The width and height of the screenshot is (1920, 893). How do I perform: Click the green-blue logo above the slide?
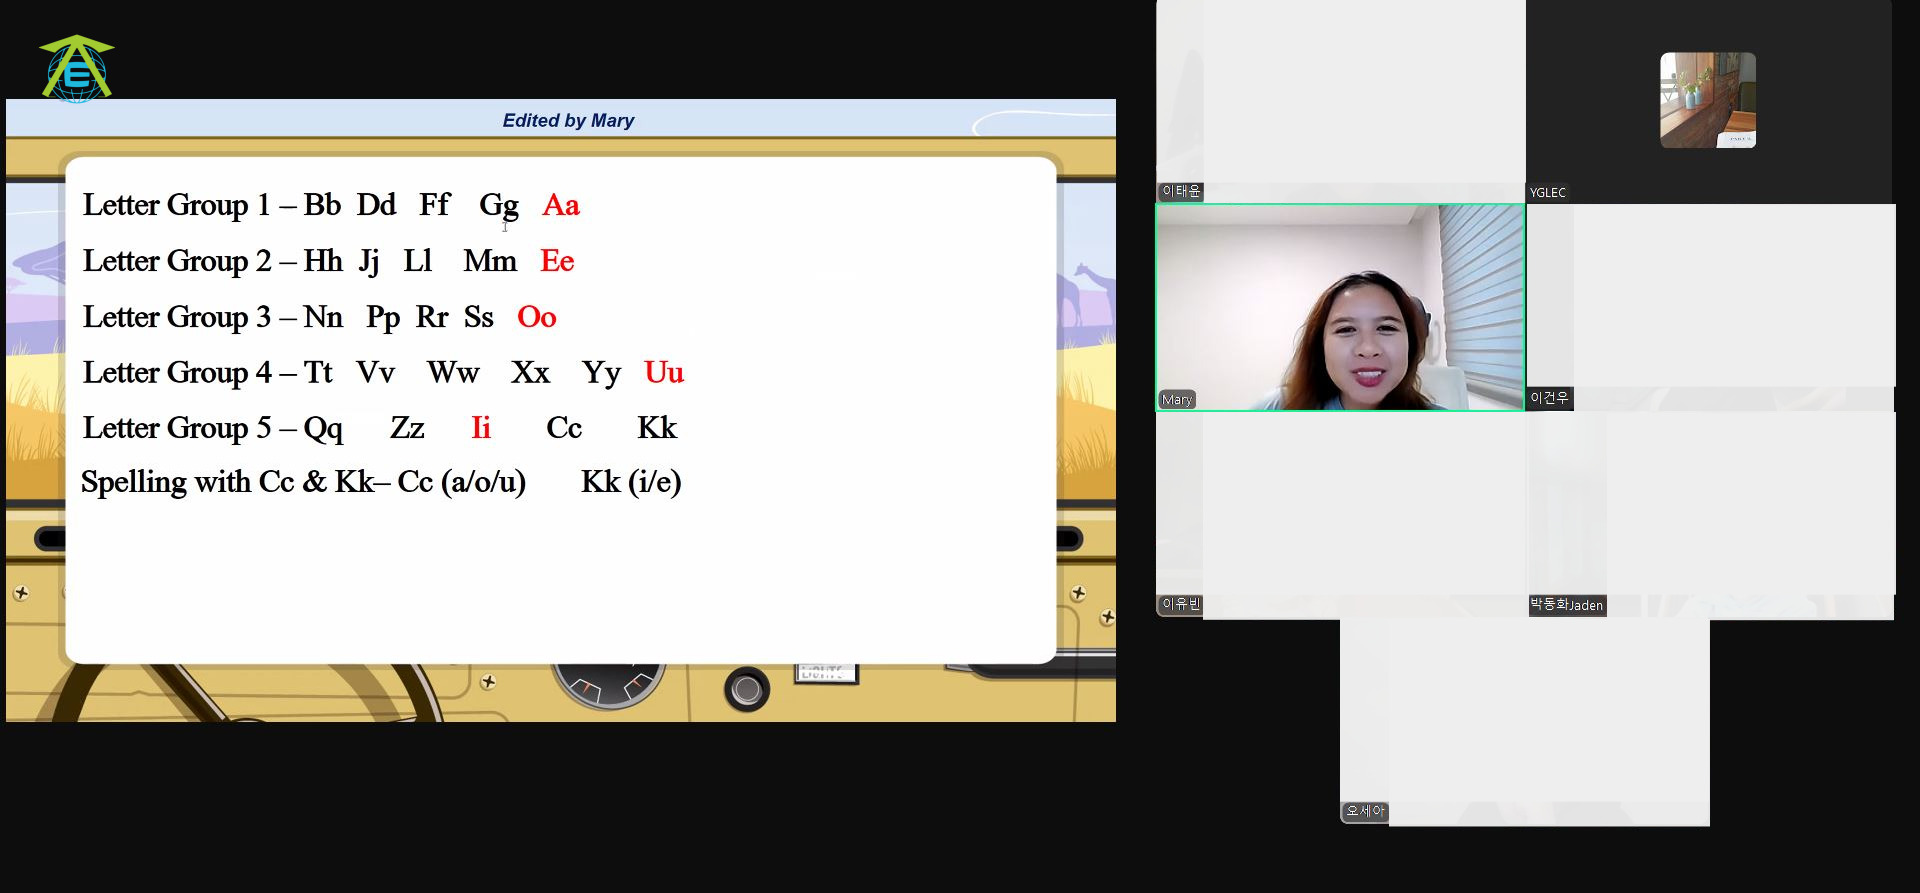[77, 68]
